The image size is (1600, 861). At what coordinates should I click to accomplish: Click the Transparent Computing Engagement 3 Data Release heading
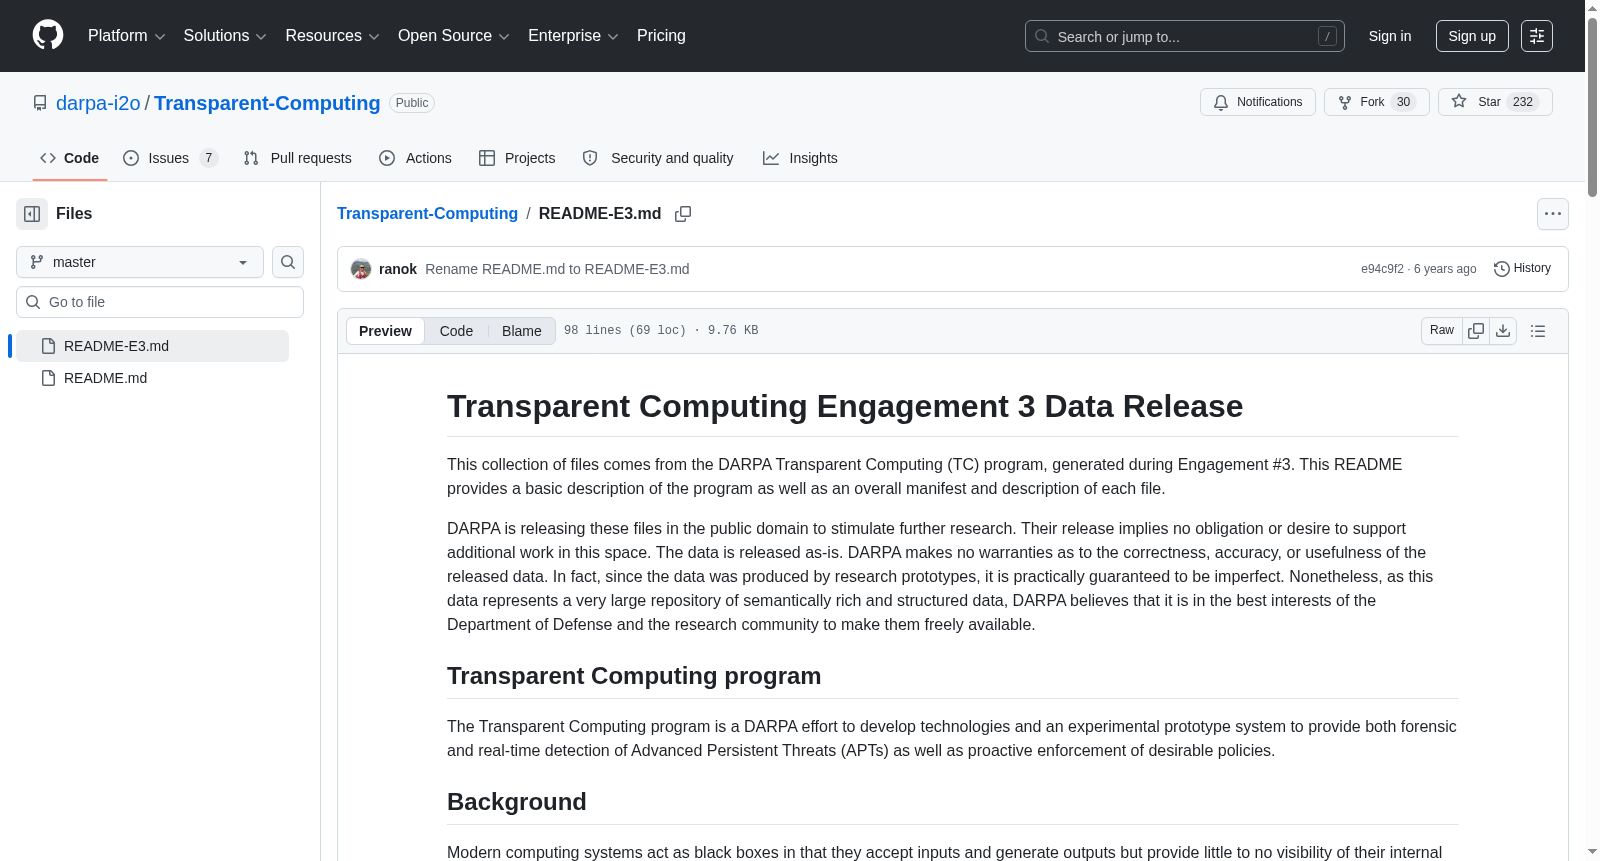(845, 406)
